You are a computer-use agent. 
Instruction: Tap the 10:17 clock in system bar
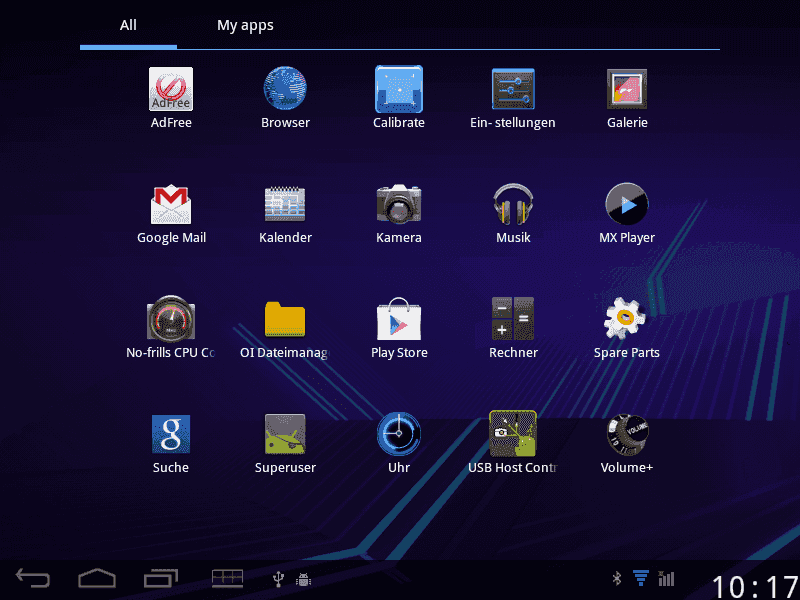click(x=755, y=586)
